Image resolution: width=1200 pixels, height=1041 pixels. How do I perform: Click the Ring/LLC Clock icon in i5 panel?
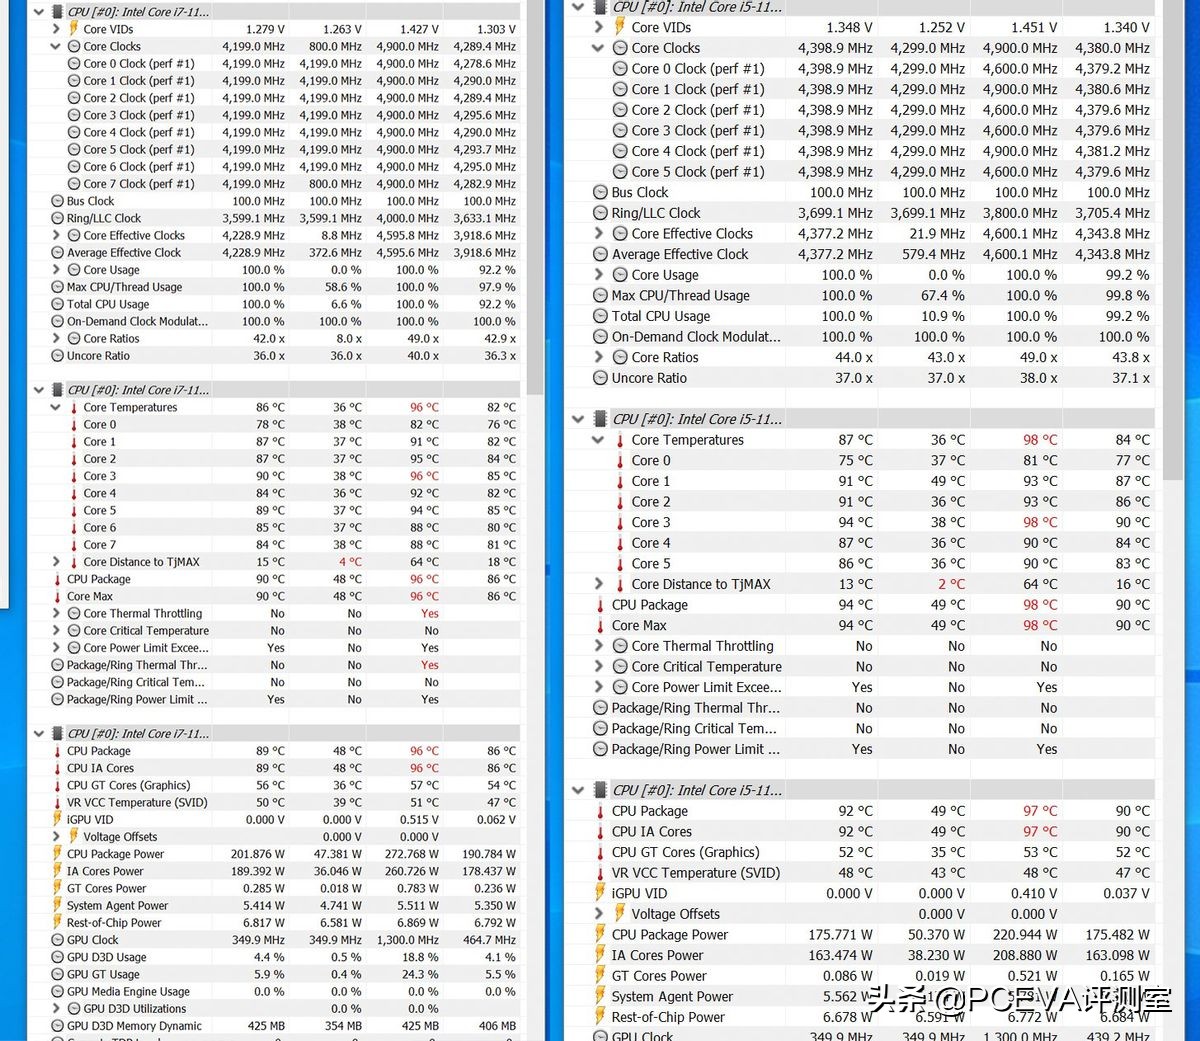tap(600, 213)
